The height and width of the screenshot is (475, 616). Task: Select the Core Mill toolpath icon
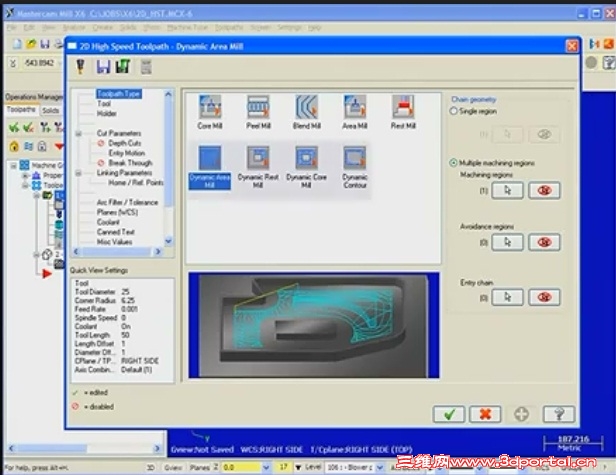(x=210, y=107)
